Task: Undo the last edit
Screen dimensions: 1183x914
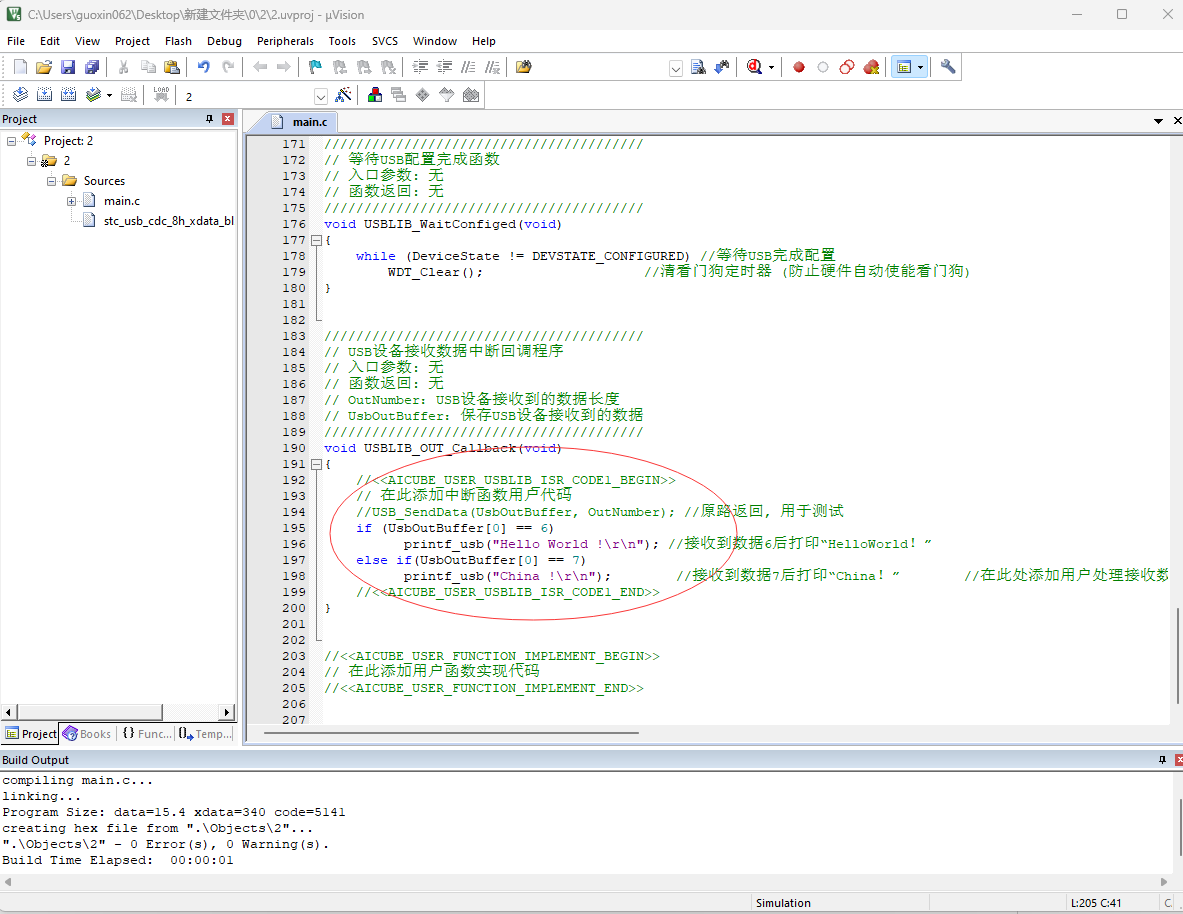Action: tap(204, 67)
